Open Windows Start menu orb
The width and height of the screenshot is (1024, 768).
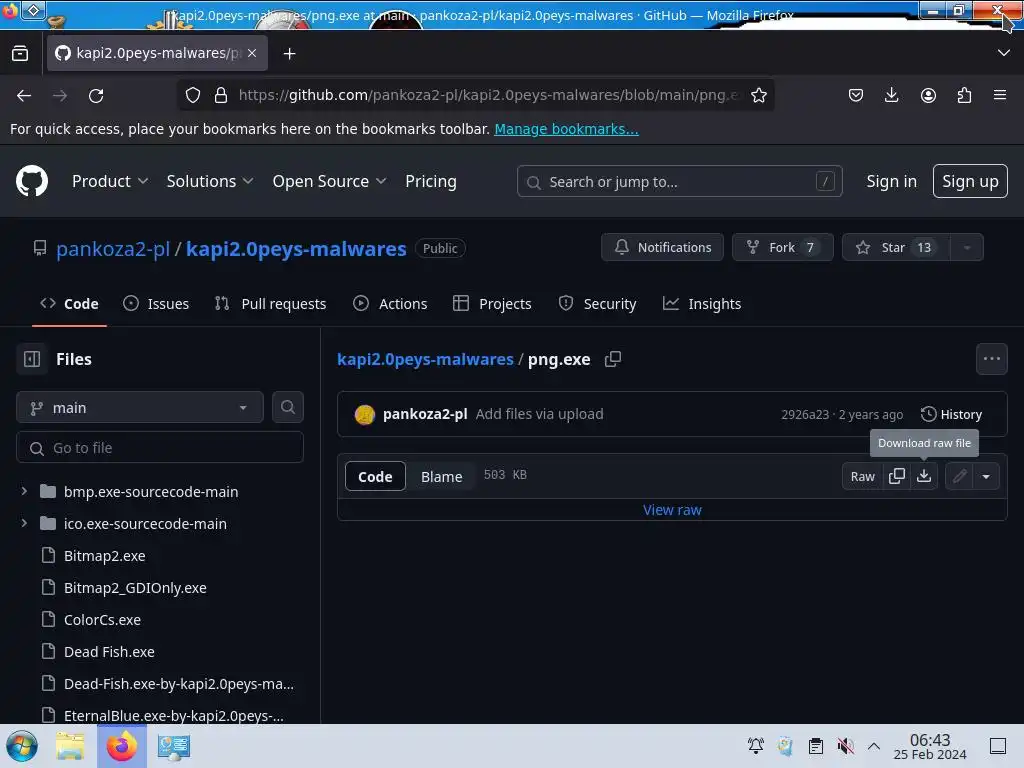[x=22, y=746]
